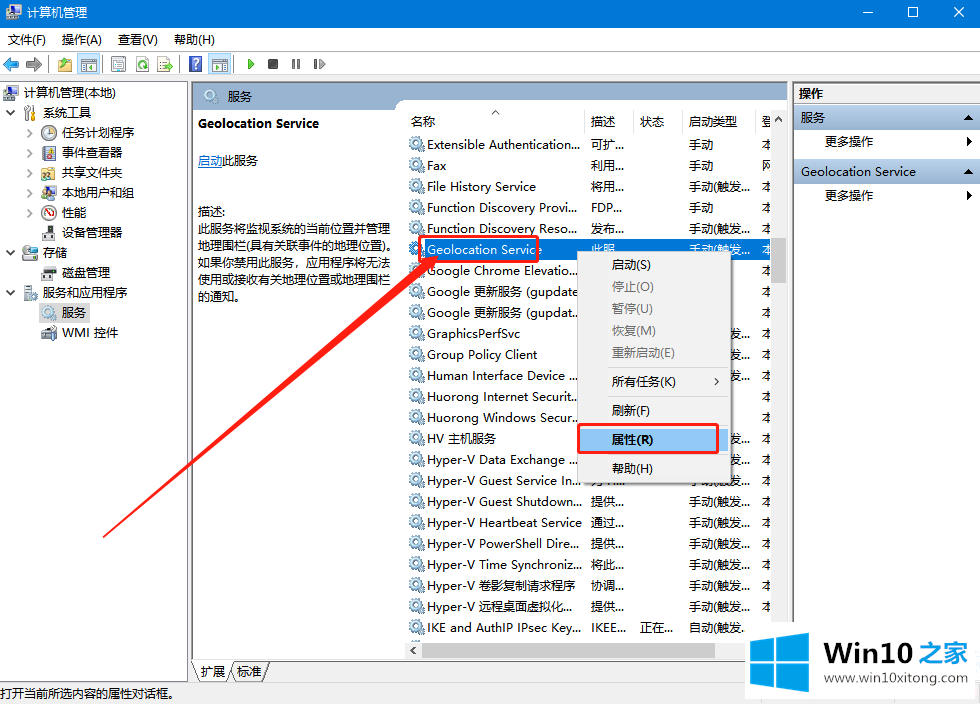The image size is (980, 704).
Task: Click the Refresh toolbar icon
Action: (x=142, y=64)
